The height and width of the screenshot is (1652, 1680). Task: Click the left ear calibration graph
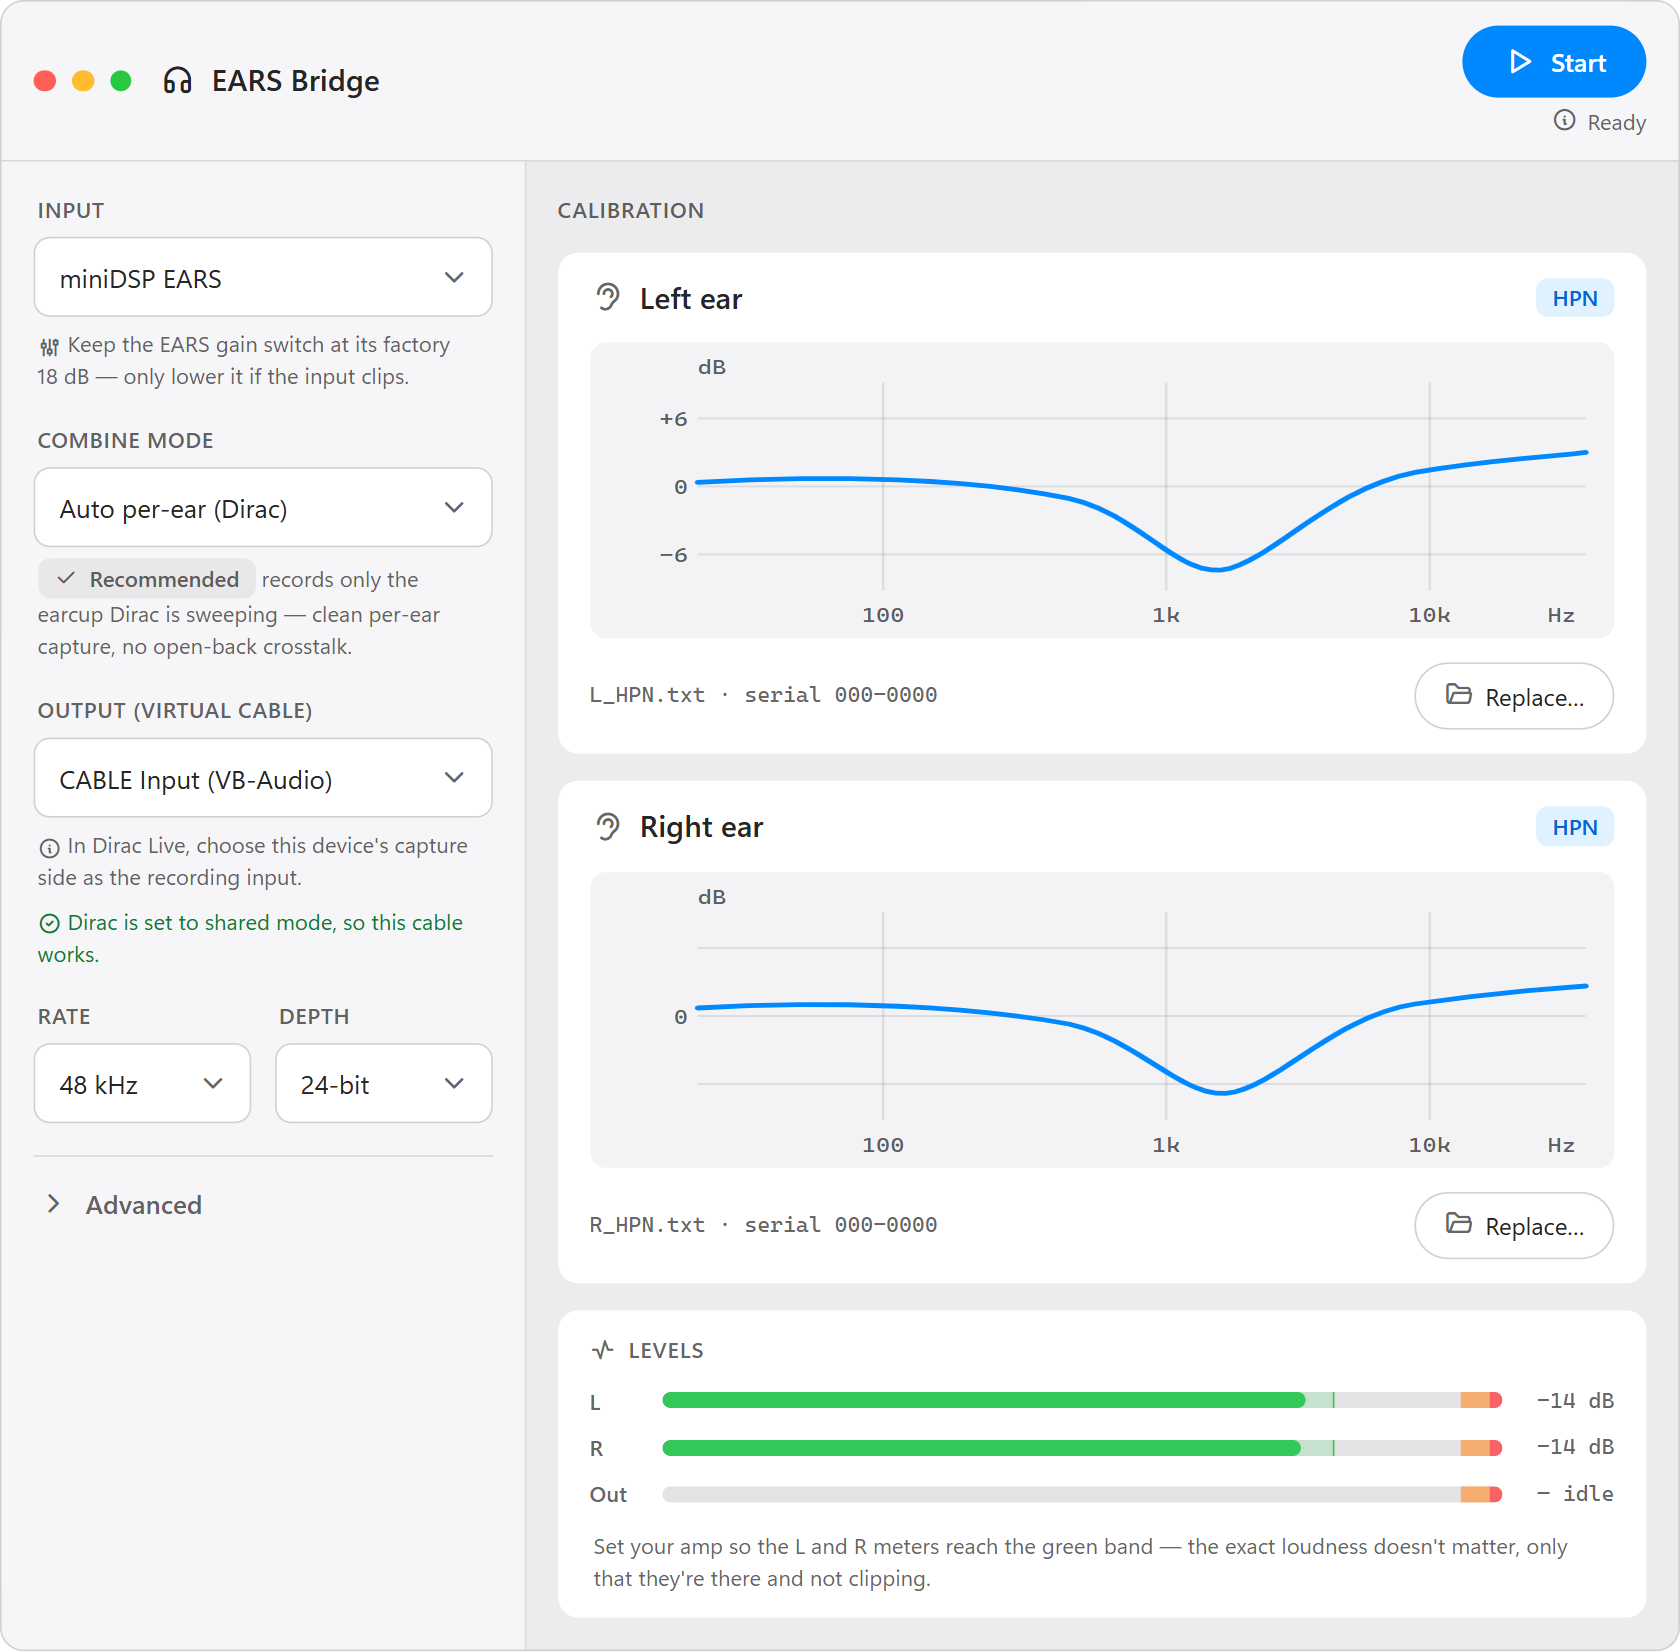click(x=1101, y=490)
